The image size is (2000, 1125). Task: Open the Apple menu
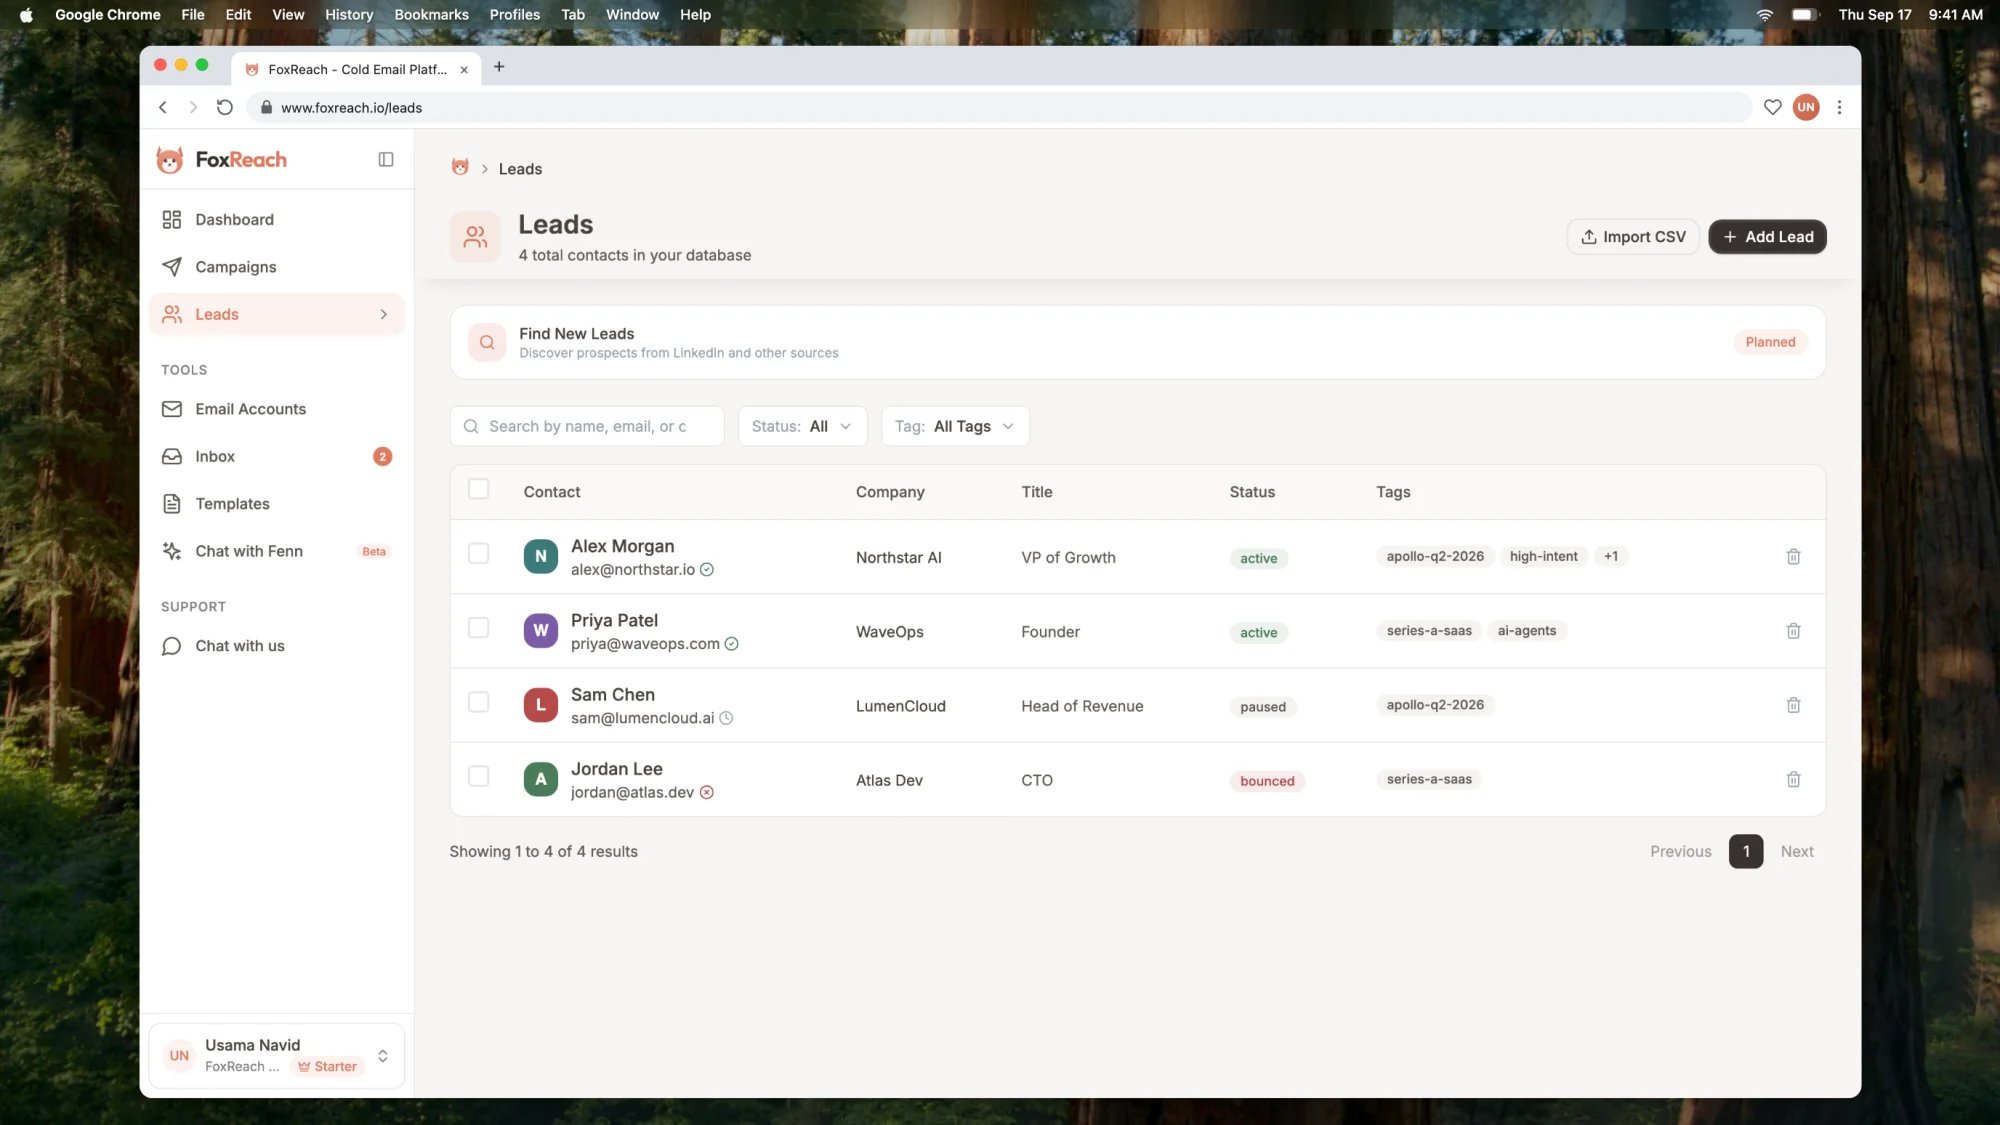coord(27,15)
